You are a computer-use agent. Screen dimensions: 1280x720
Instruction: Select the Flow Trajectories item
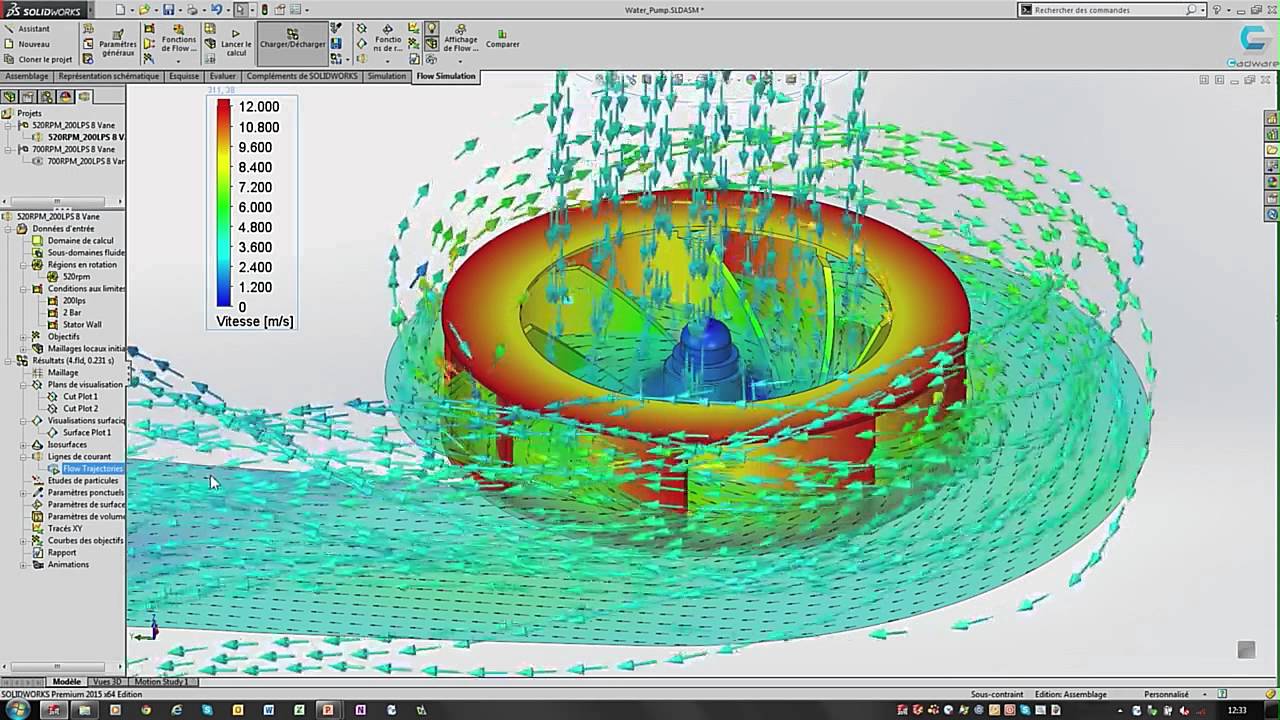(93, 469)
